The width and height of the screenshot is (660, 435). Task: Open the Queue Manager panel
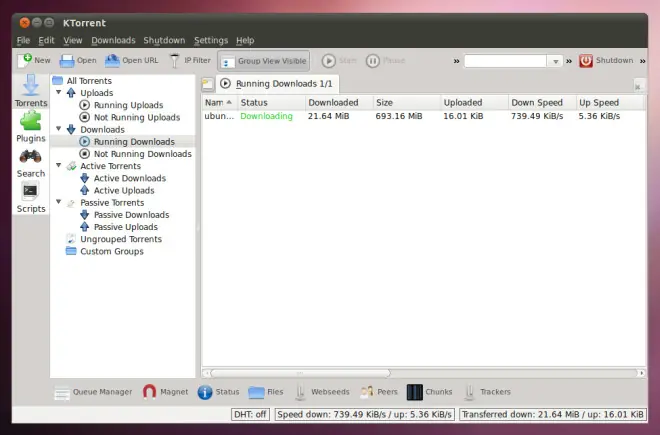pyautogui.click(x=93, y=392)
